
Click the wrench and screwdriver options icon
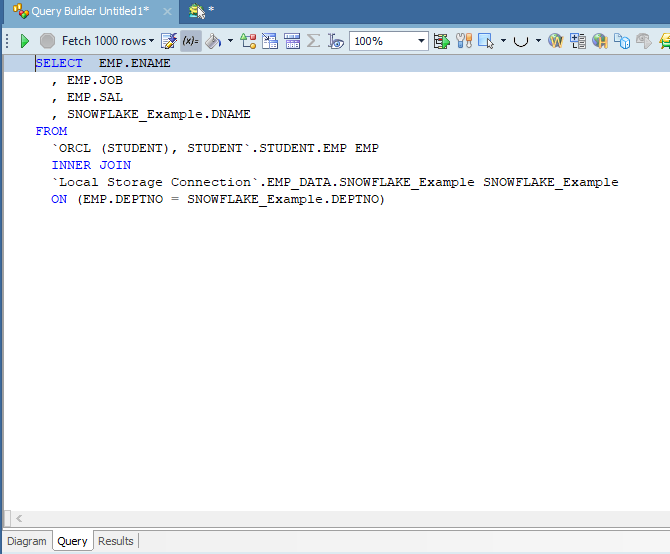464,41
